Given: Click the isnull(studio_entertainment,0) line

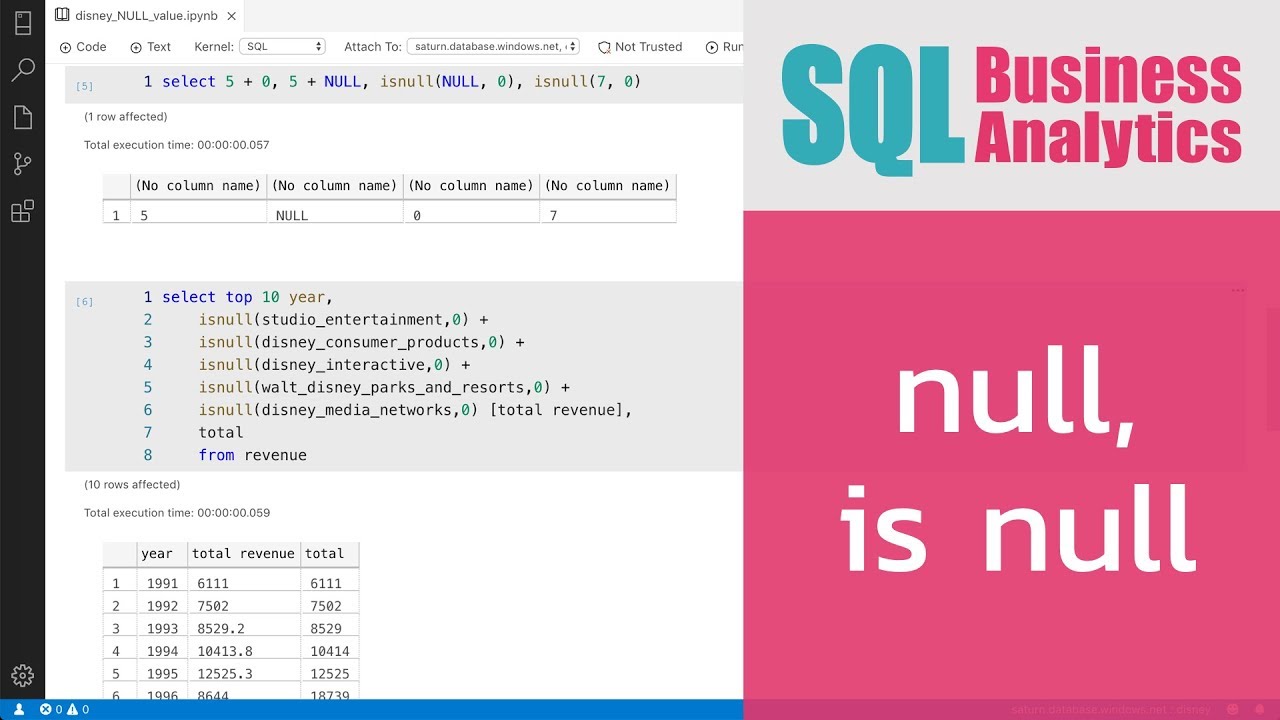Looking at the screenshot, I should (x=343, y=320).
